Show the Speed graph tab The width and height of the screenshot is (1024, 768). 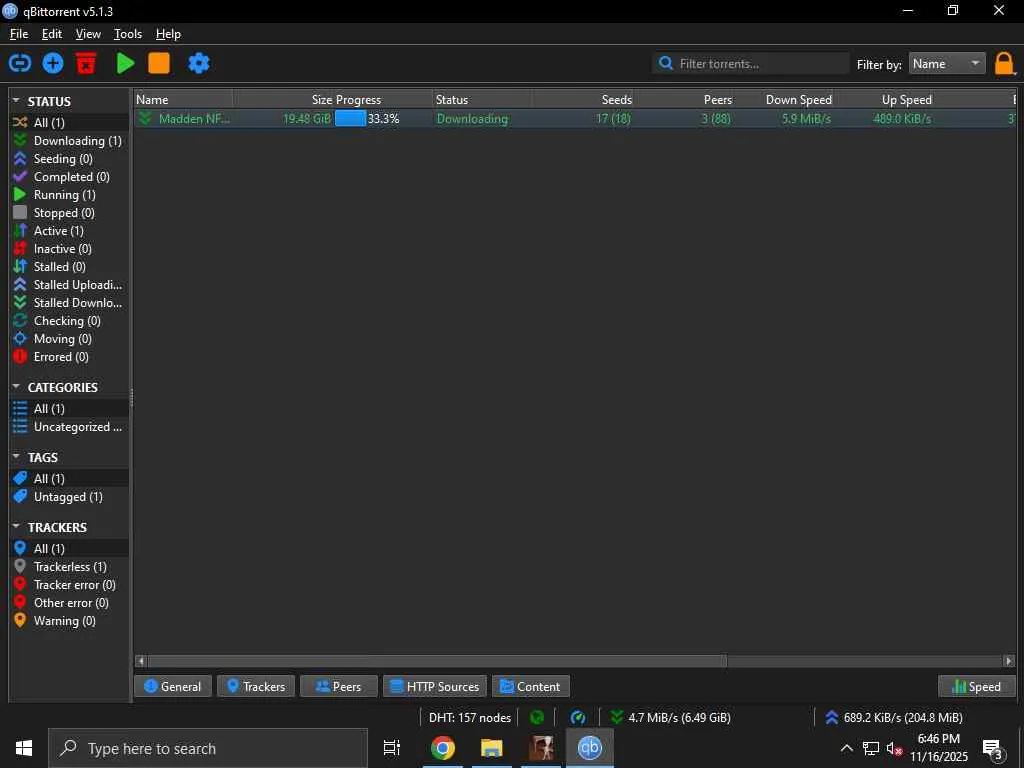pyautogui.click(x=977, y=686)
